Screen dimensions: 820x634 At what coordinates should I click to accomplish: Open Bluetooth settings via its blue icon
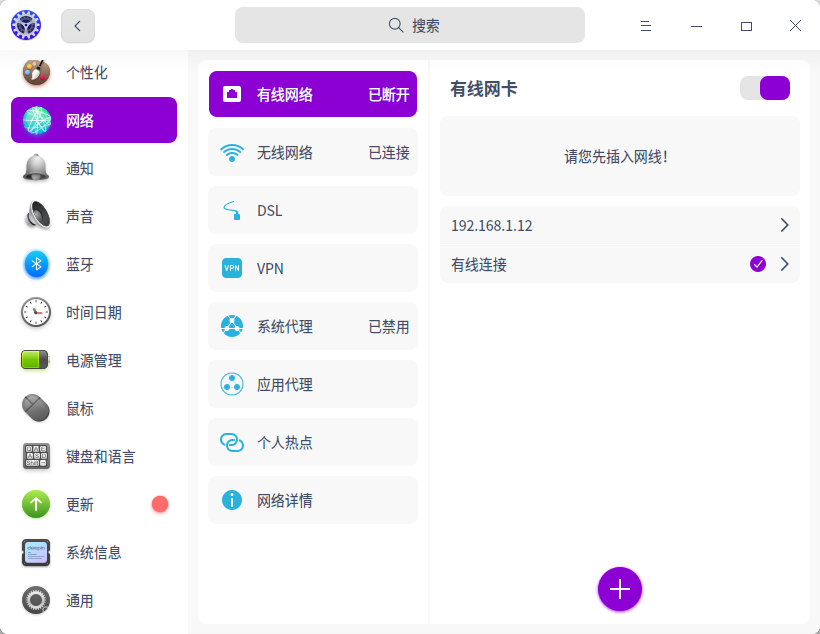pos(36,264)
